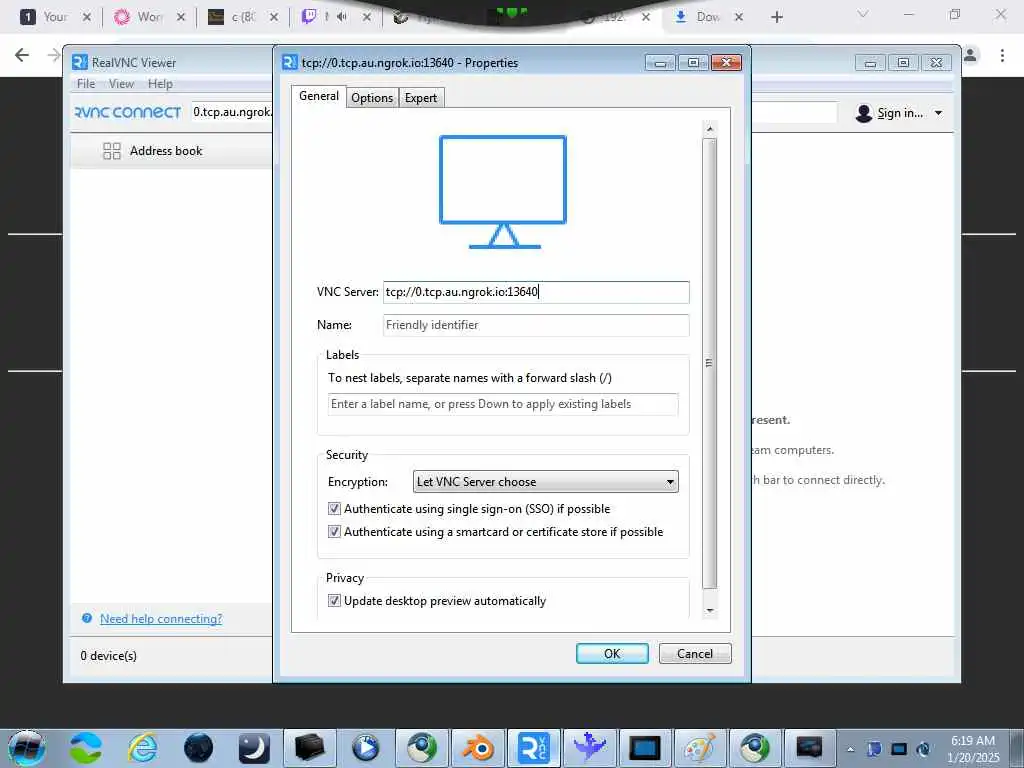Click the Properties dialog scrollbar thumb
The height and width of the screenshot is (768, 1024).
pos(710,363)
